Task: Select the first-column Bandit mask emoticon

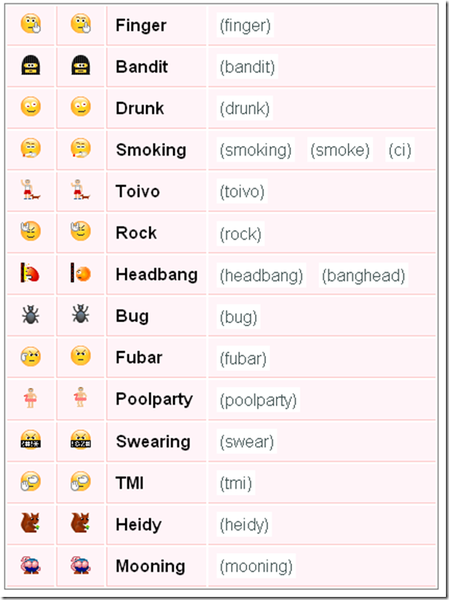Action: pos(31,65)
